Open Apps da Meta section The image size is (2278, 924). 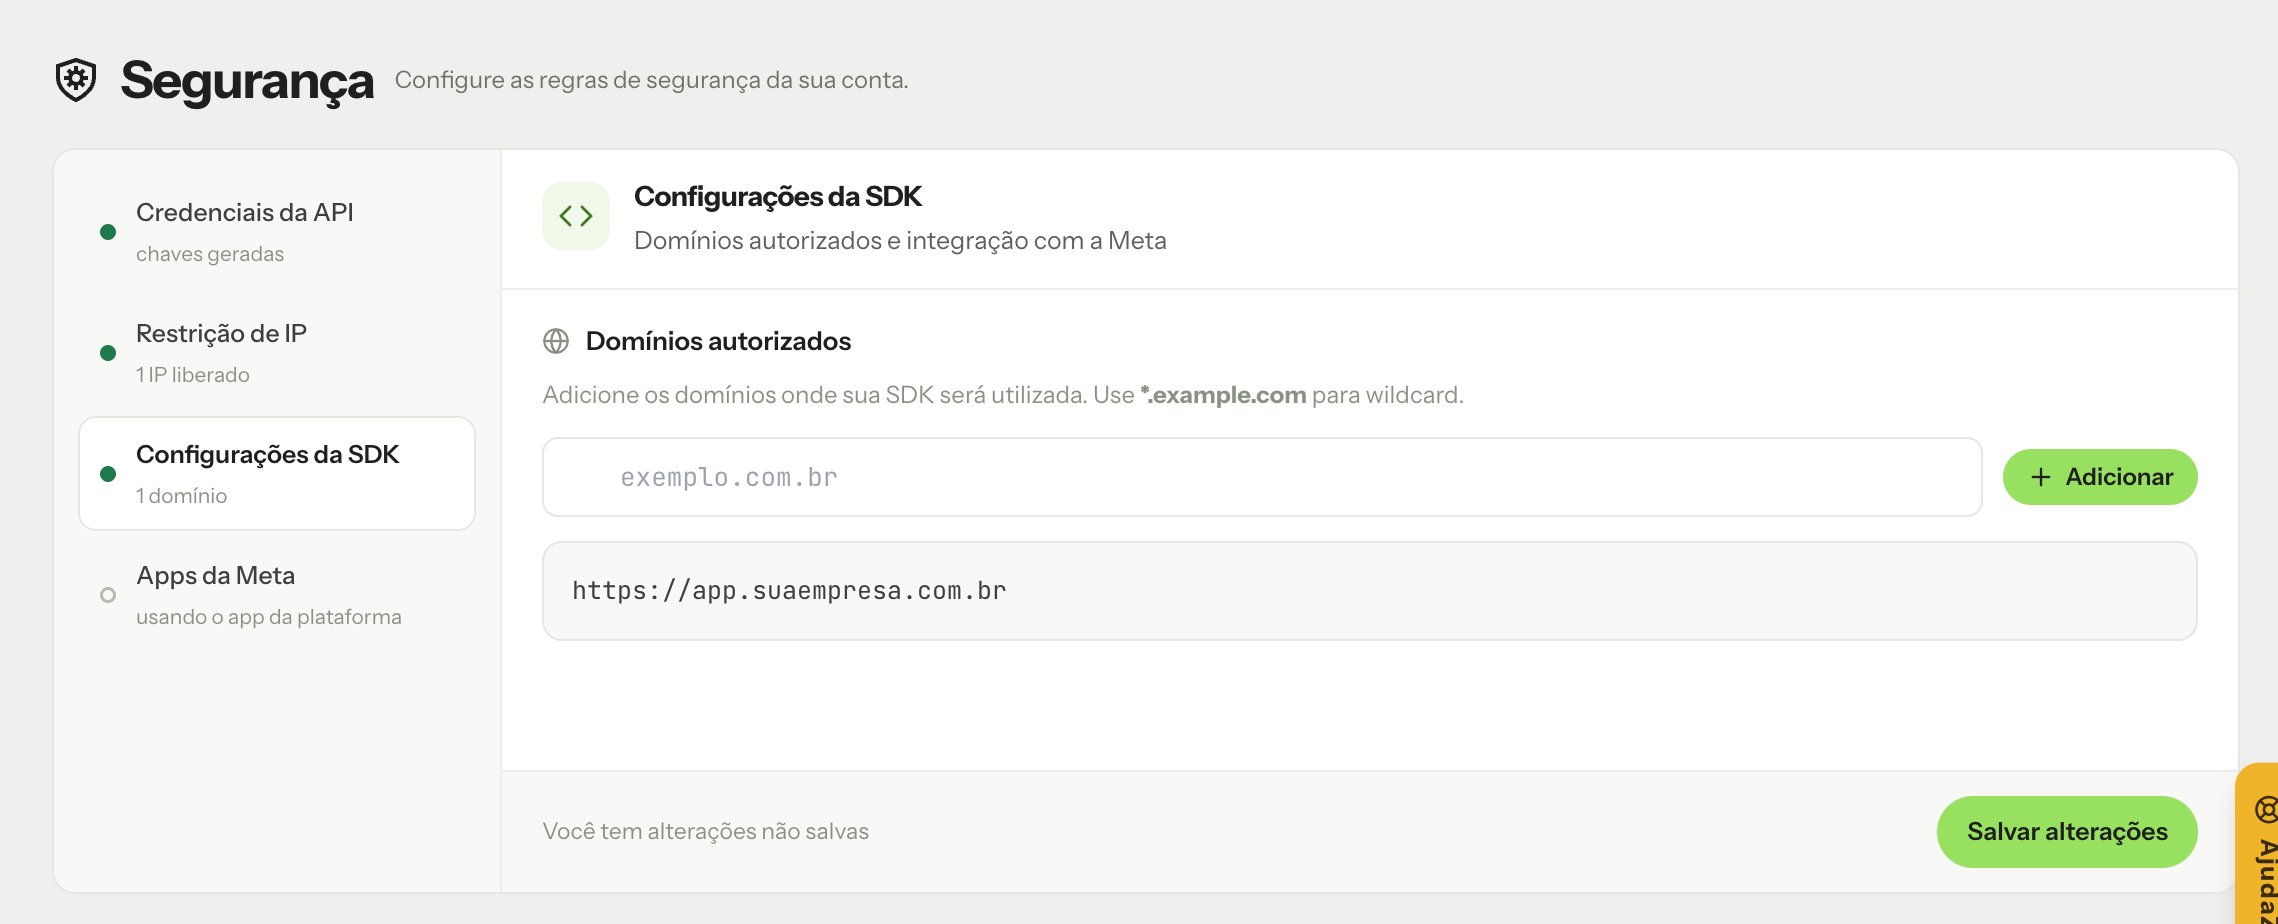pos(277,595)
